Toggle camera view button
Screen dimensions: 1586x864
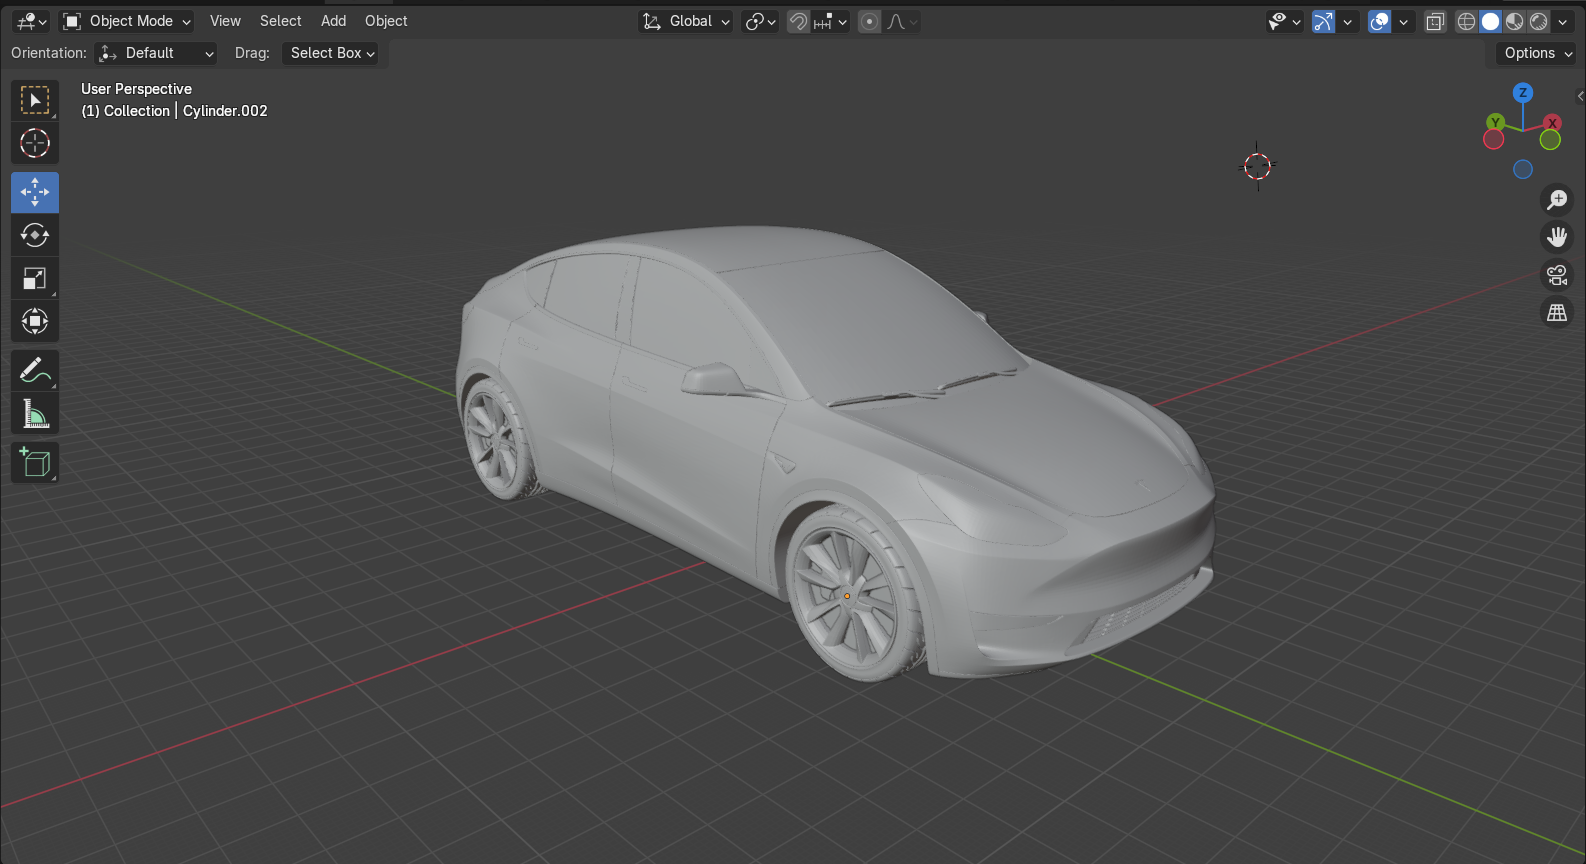pyautogui.click(x=1557, y=275)
